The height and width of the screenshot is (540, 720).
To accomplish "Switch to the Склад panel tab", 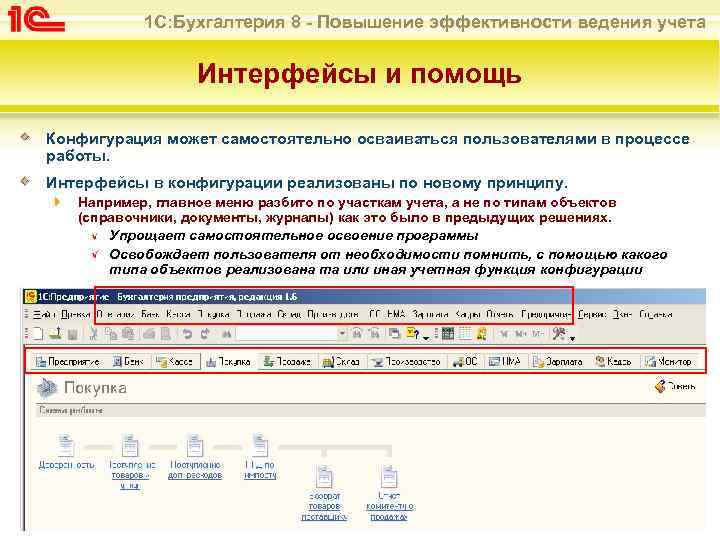I will (x=341, y=362).
